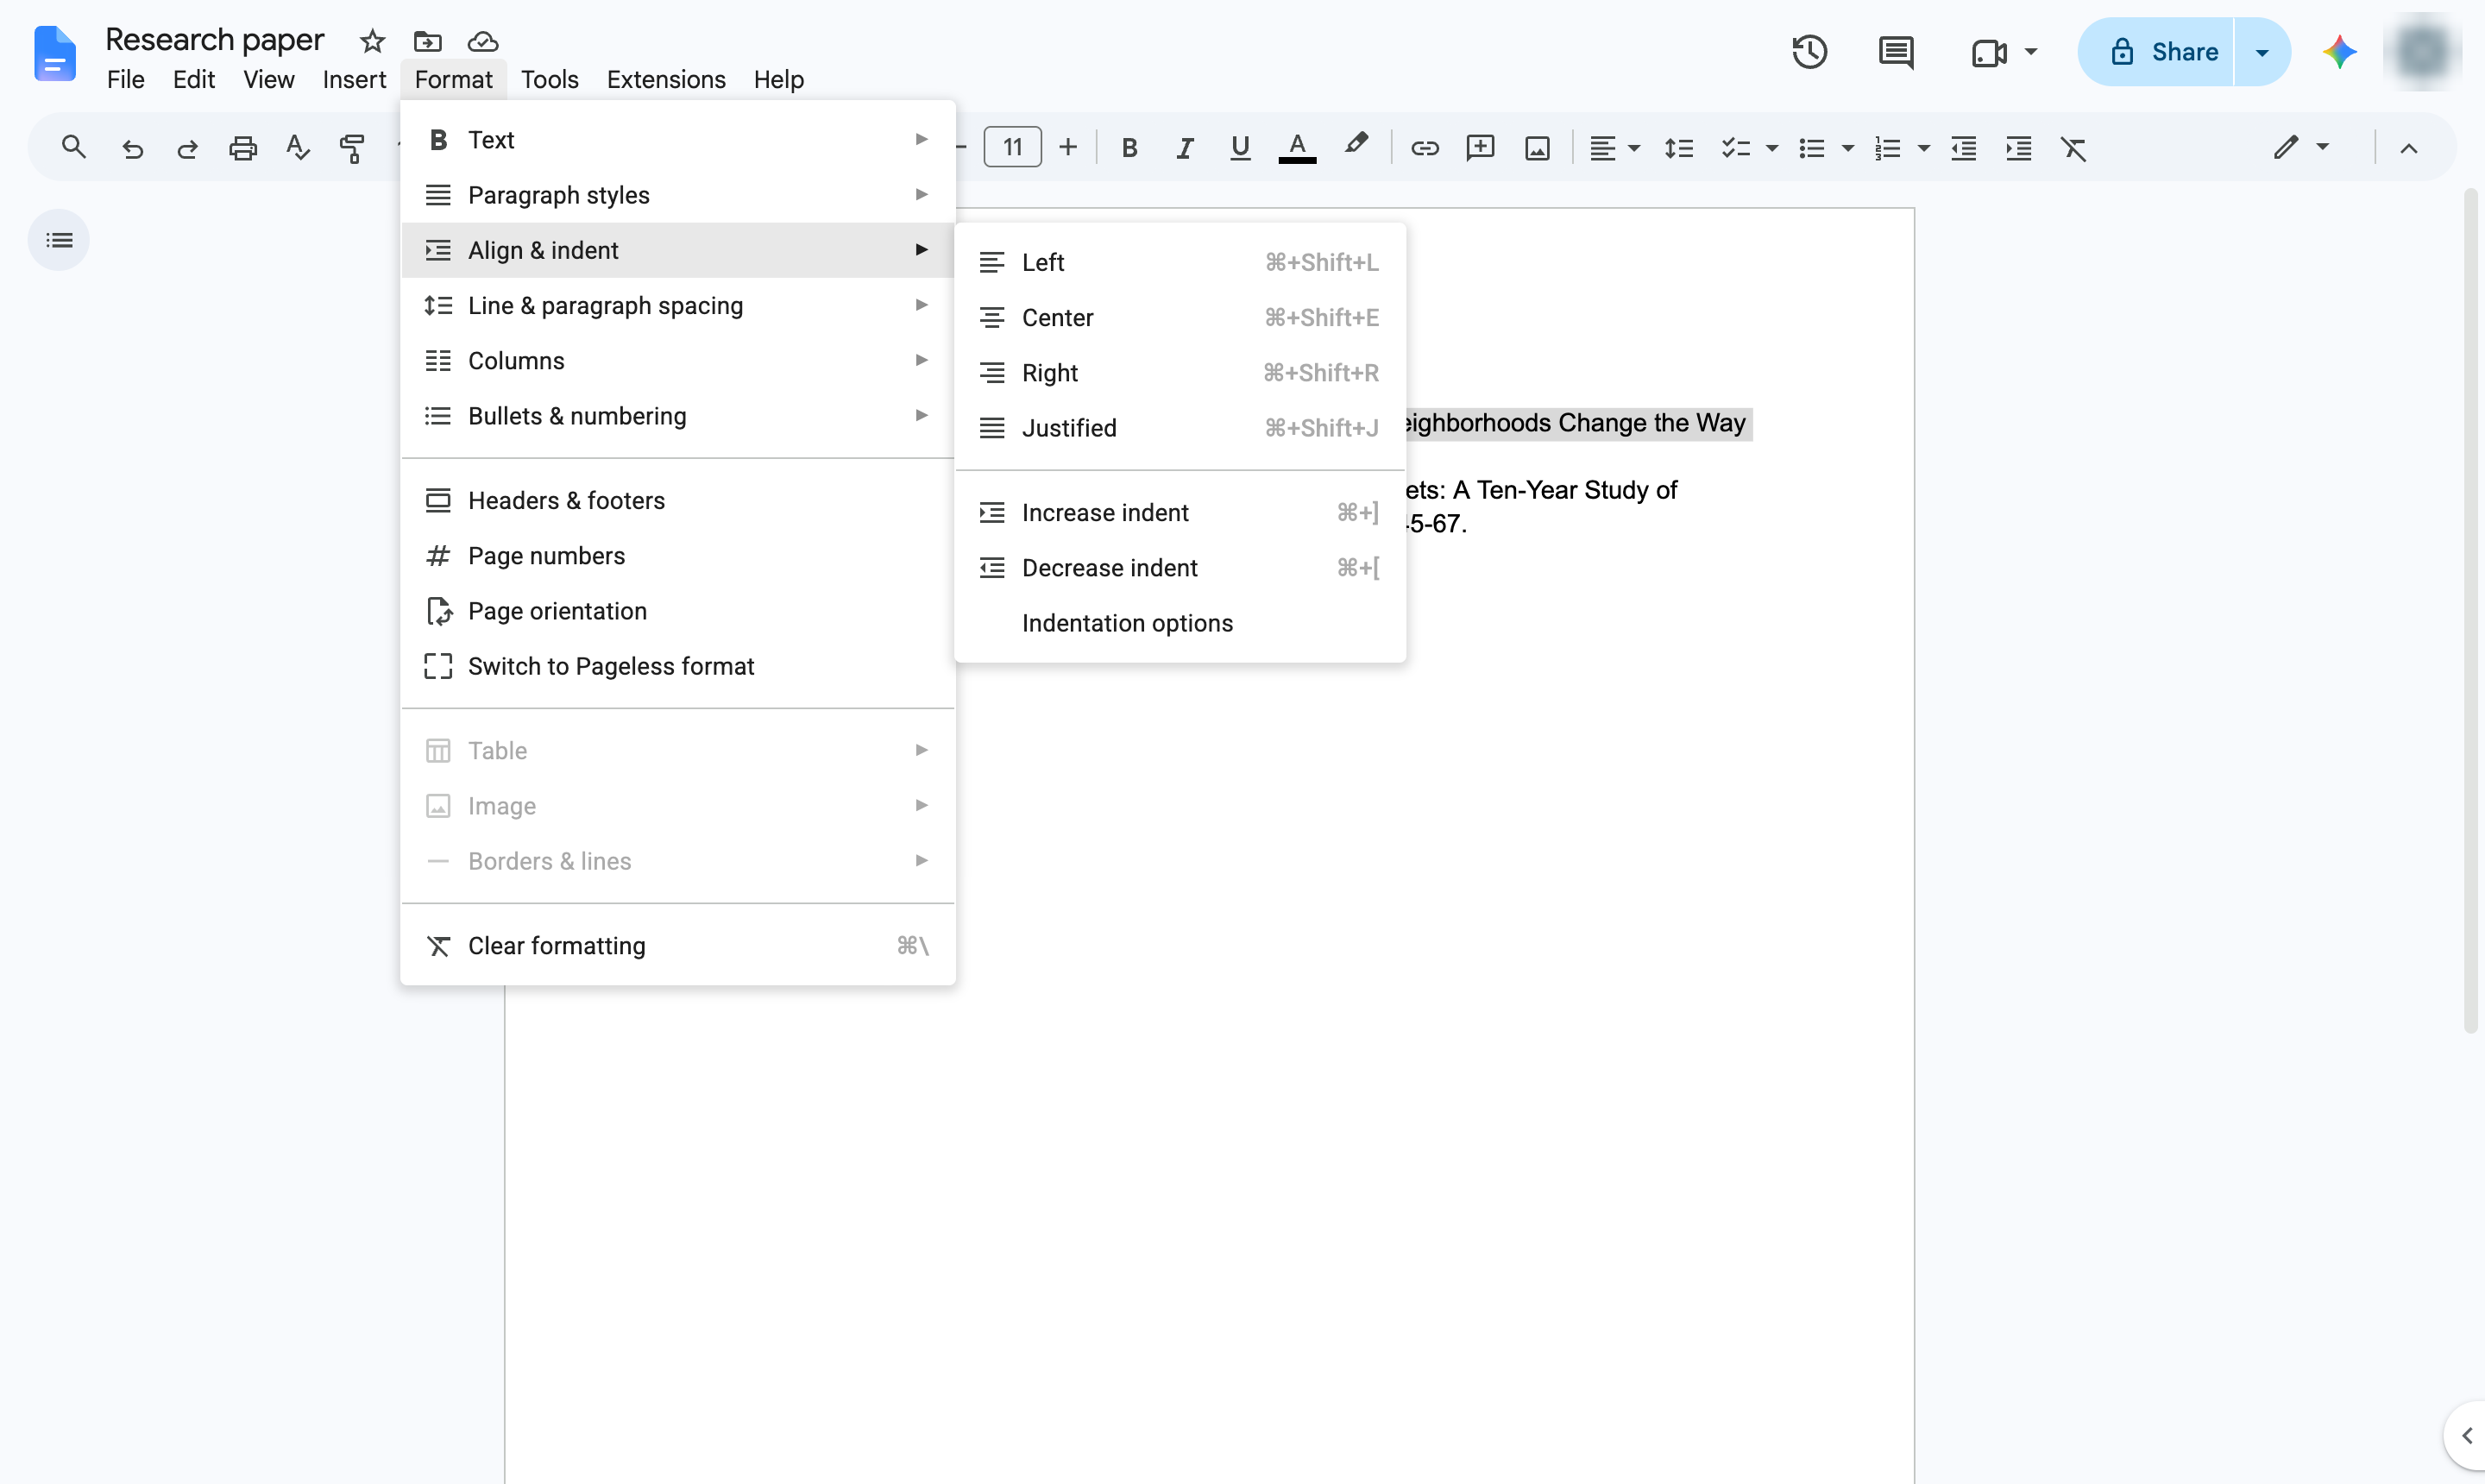Print the document
2485x1484 pixels.
pos(243,148)
